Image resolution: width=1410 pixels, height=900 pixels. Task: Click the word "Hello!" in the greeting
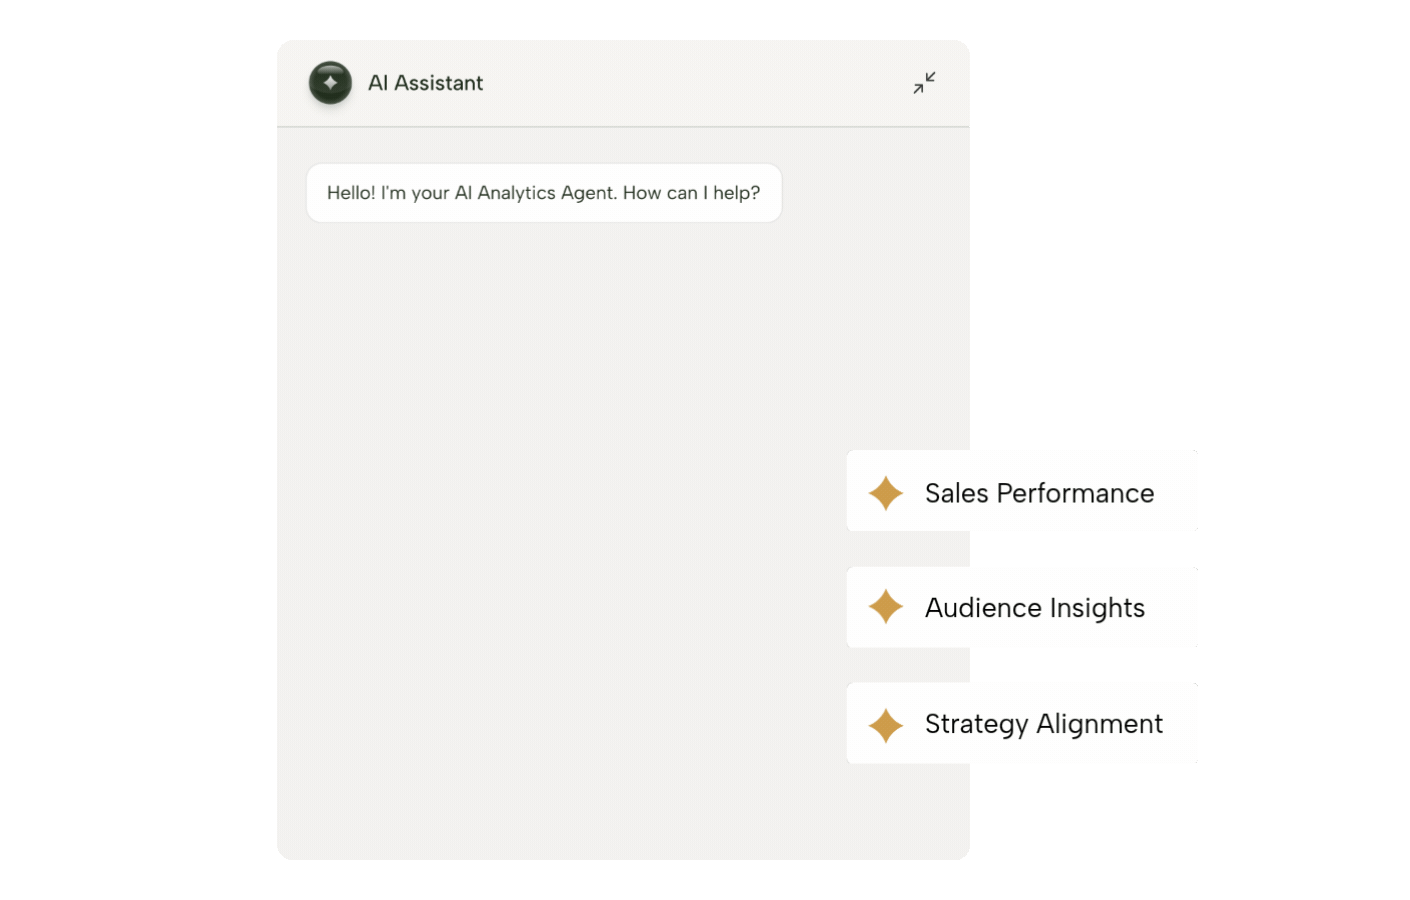click(351, 193)
